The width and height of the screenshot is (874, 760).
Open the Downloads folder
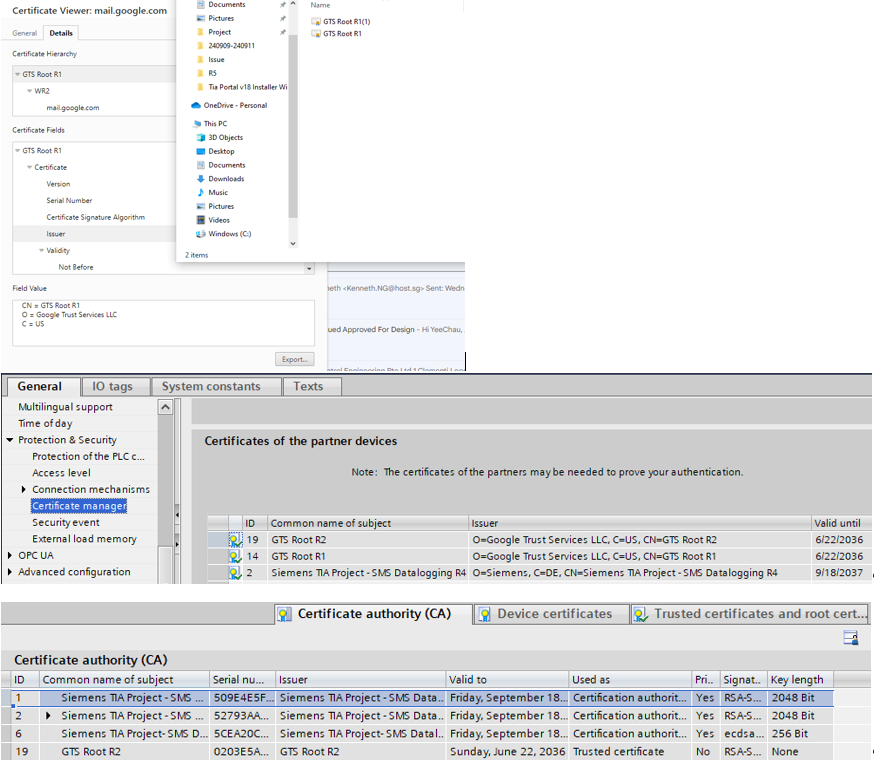pyautogui.click(x=226, y=178)
